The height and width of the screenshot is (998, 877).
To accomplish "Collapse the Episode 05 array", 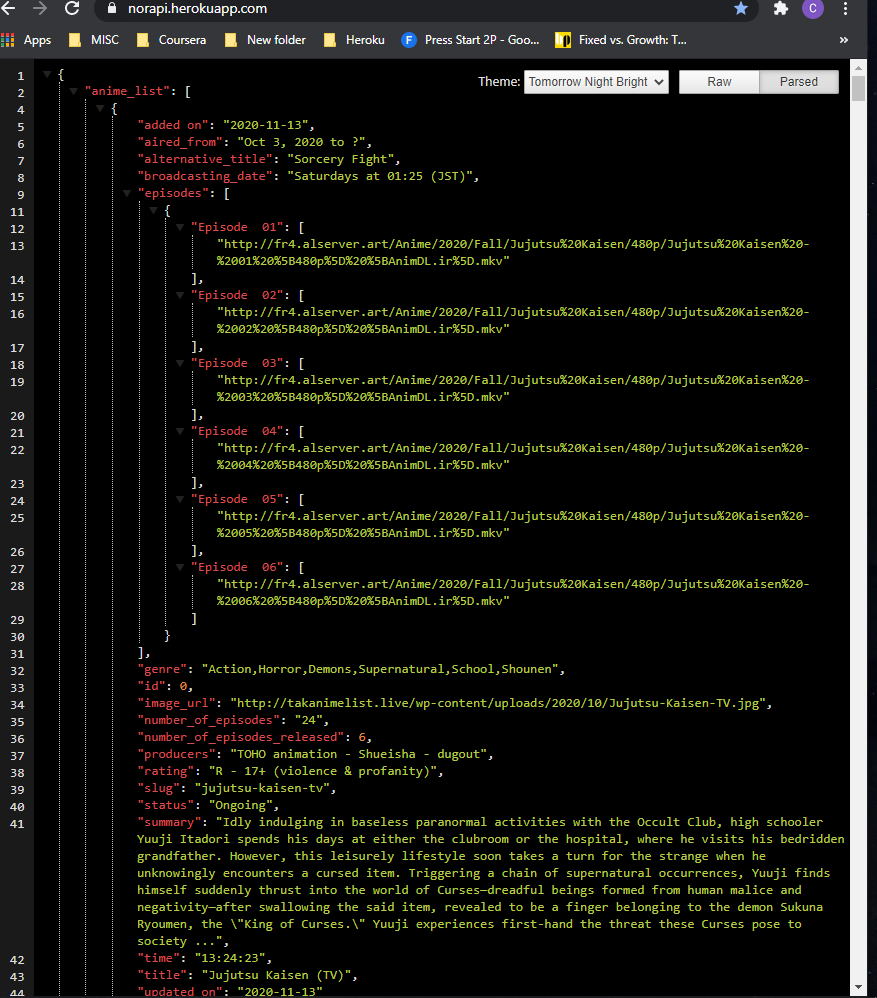I will point(180,499).
